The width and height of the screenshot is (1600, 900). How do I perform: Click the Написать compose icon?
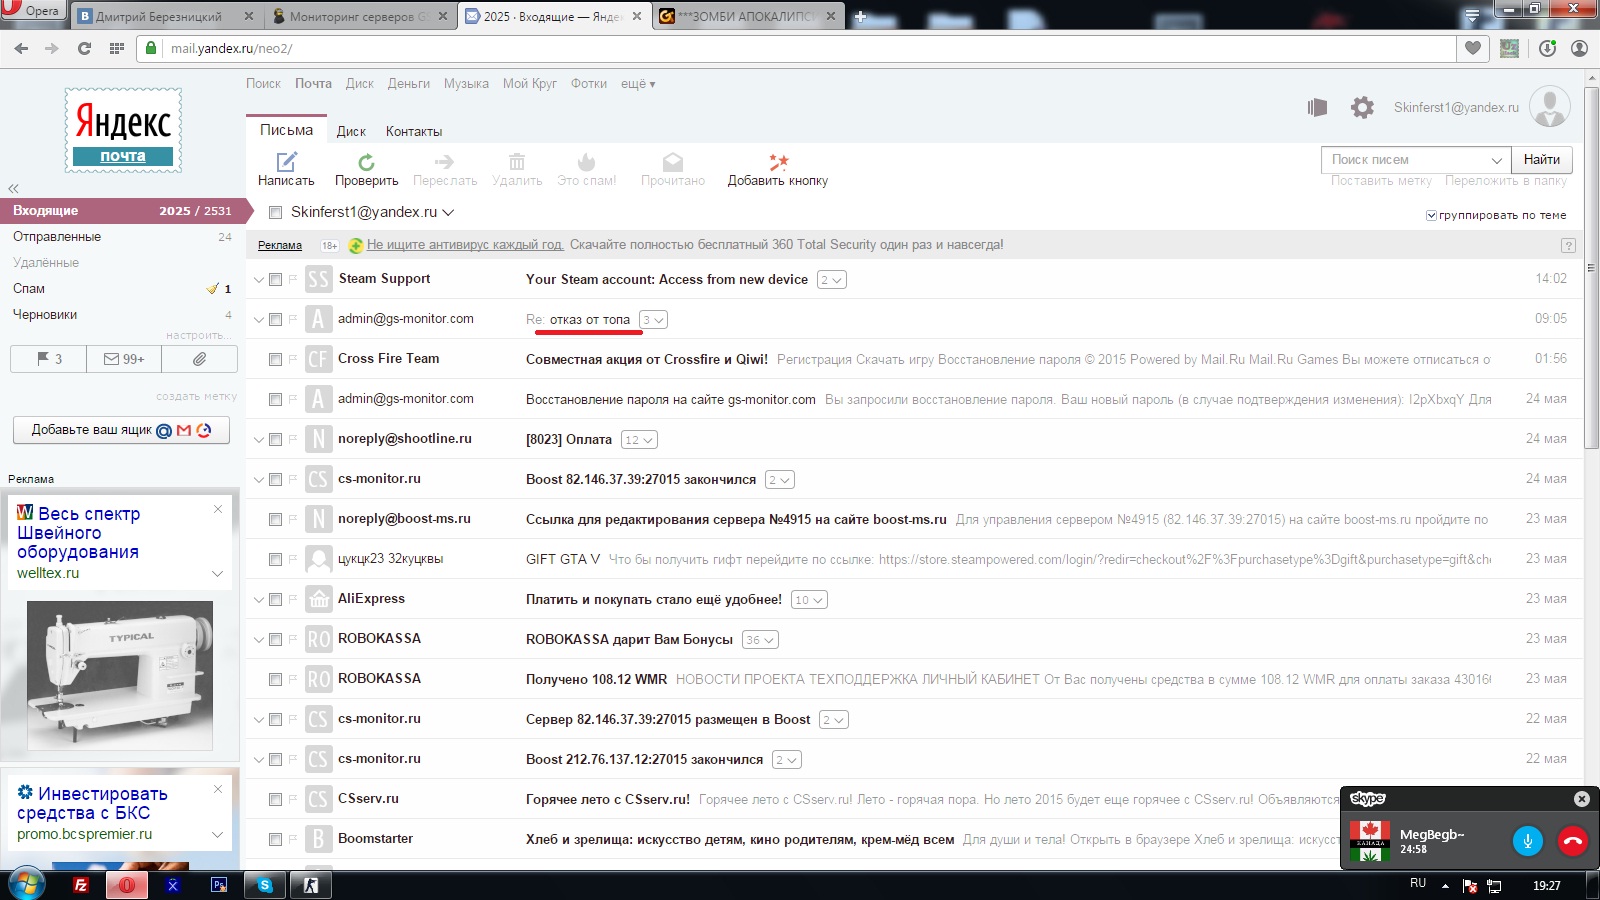(287, 162)
